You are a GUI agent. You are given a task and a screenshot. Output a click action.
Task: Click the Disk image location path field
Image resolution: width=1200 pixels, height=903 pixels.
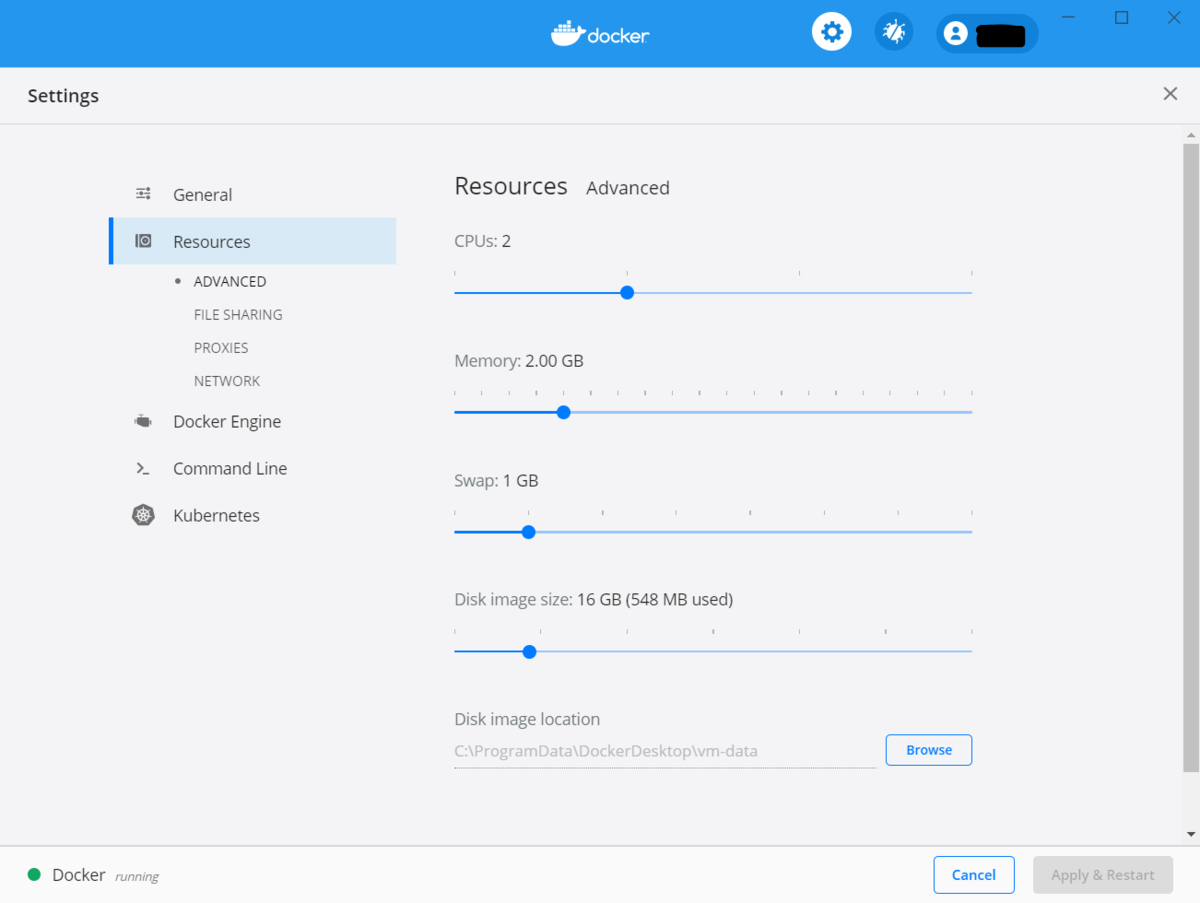point(665,752)
